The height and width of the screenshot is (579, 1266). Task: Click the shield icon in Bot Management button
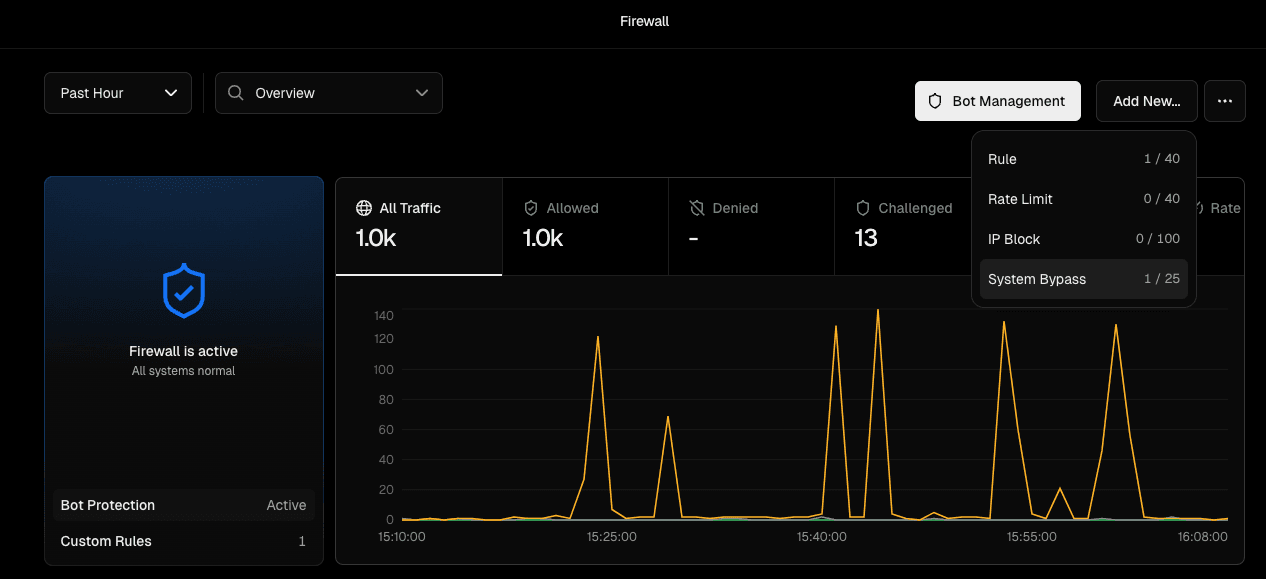coord(936,101)
